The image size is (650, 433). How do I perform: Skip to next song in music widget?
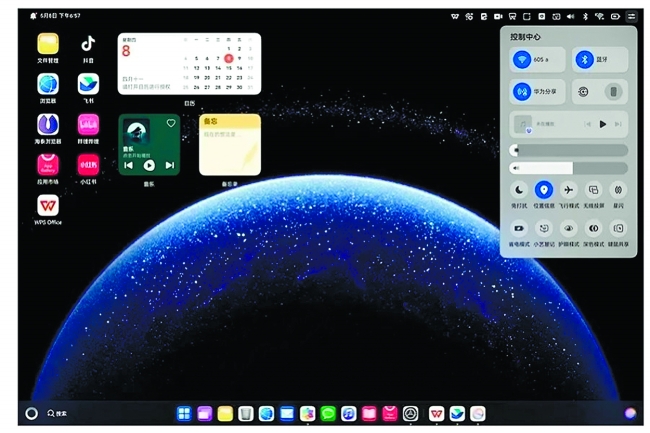pos(170,165)
